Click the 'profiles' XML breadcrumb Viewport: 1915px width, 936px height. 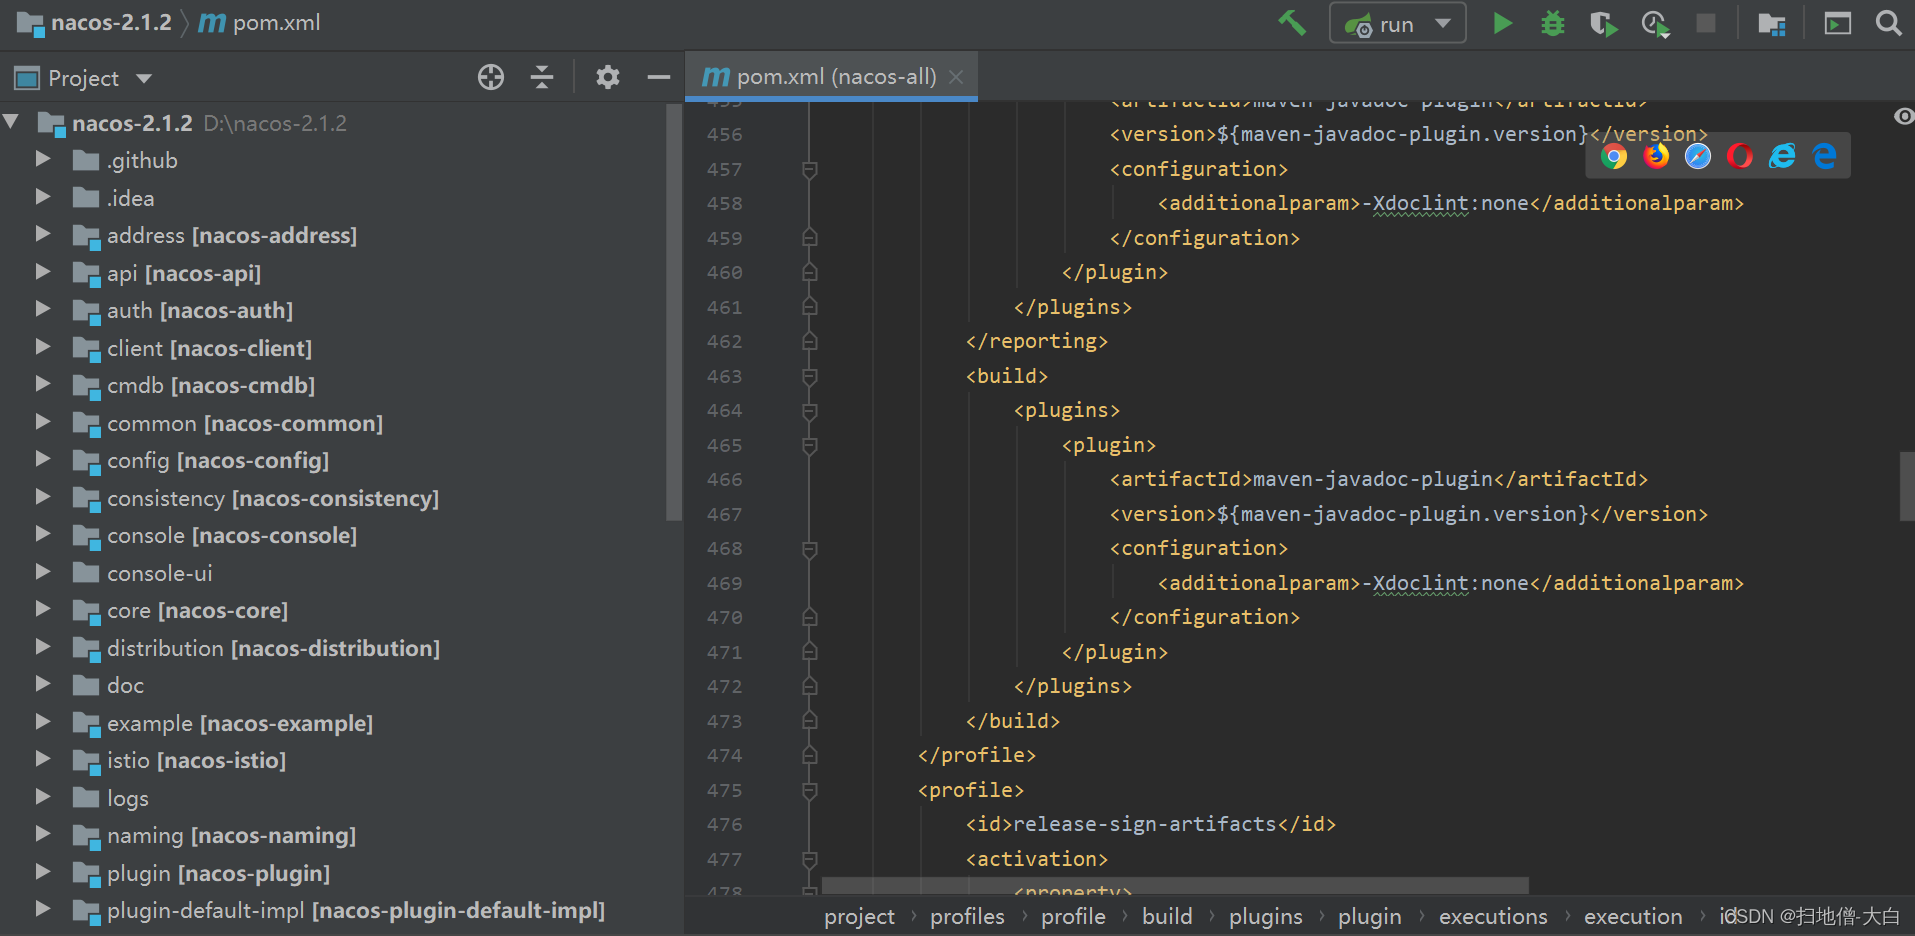pos(967,916)
